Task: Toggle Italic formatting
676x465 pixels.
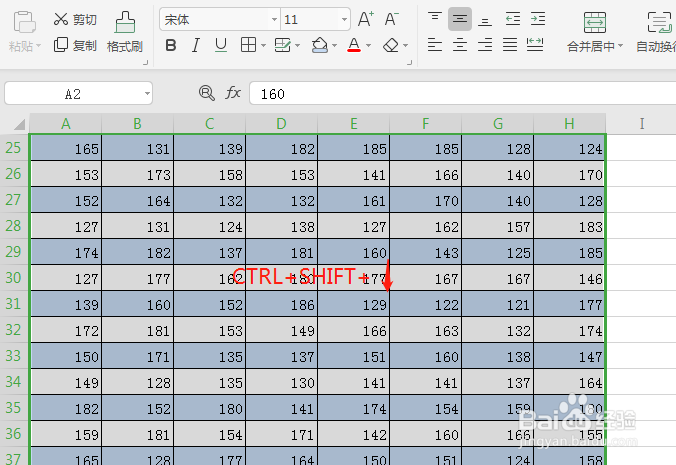Action: point(196,45)
